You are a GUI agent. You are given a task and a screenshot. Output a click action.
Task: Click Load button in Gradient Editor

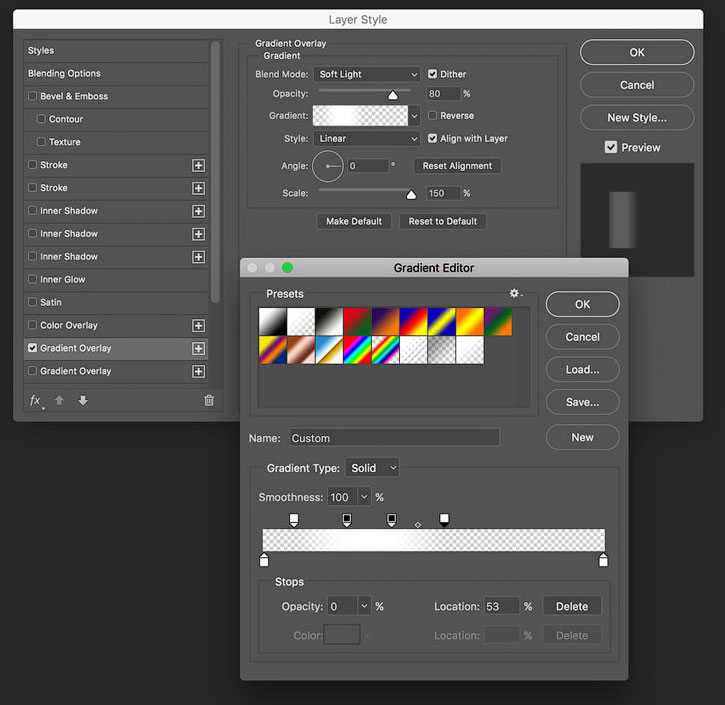(x=583, y=370)
